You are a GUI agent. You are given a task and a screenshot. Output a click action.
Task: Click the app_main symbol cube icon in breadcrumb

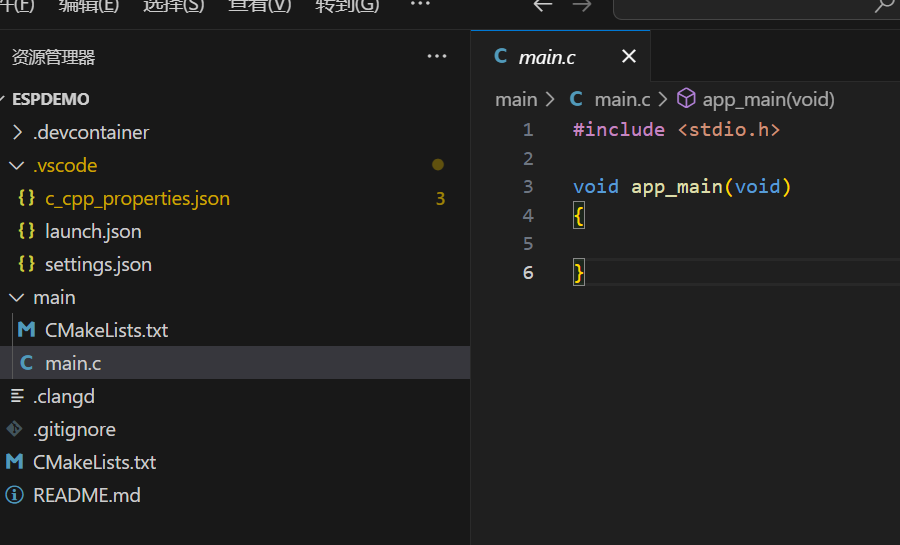point(686,99)
